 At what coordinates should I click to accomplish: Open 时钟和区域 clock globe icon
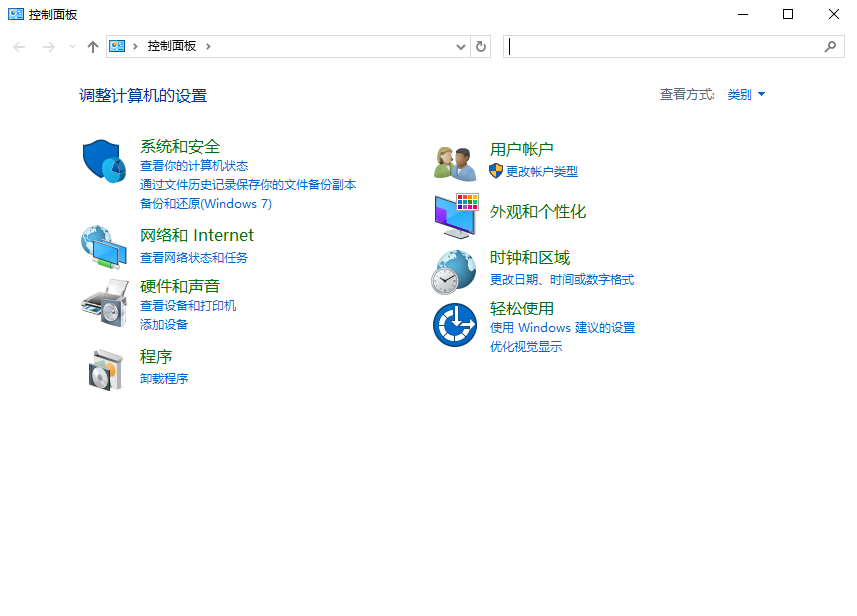455,271
